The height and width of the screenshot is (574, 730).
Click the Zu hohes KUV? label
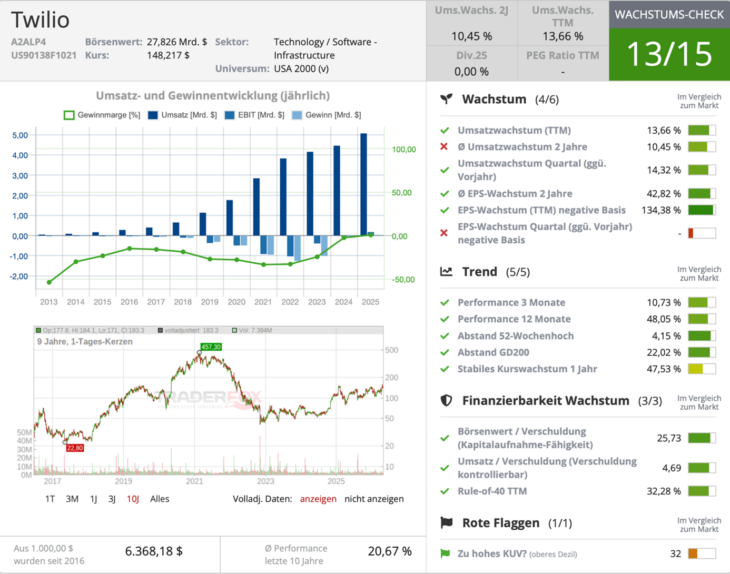(492, 554)
